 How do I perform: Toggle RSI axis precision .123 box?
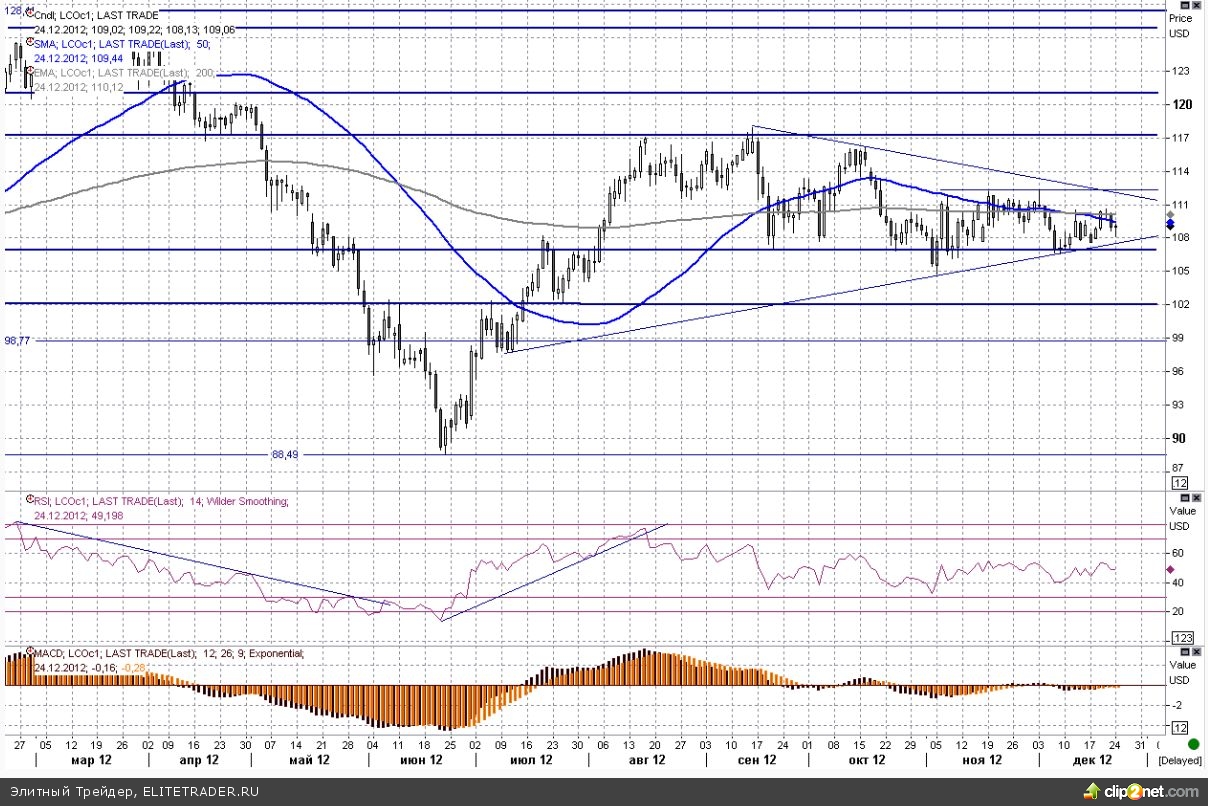tap(1180, 637)
